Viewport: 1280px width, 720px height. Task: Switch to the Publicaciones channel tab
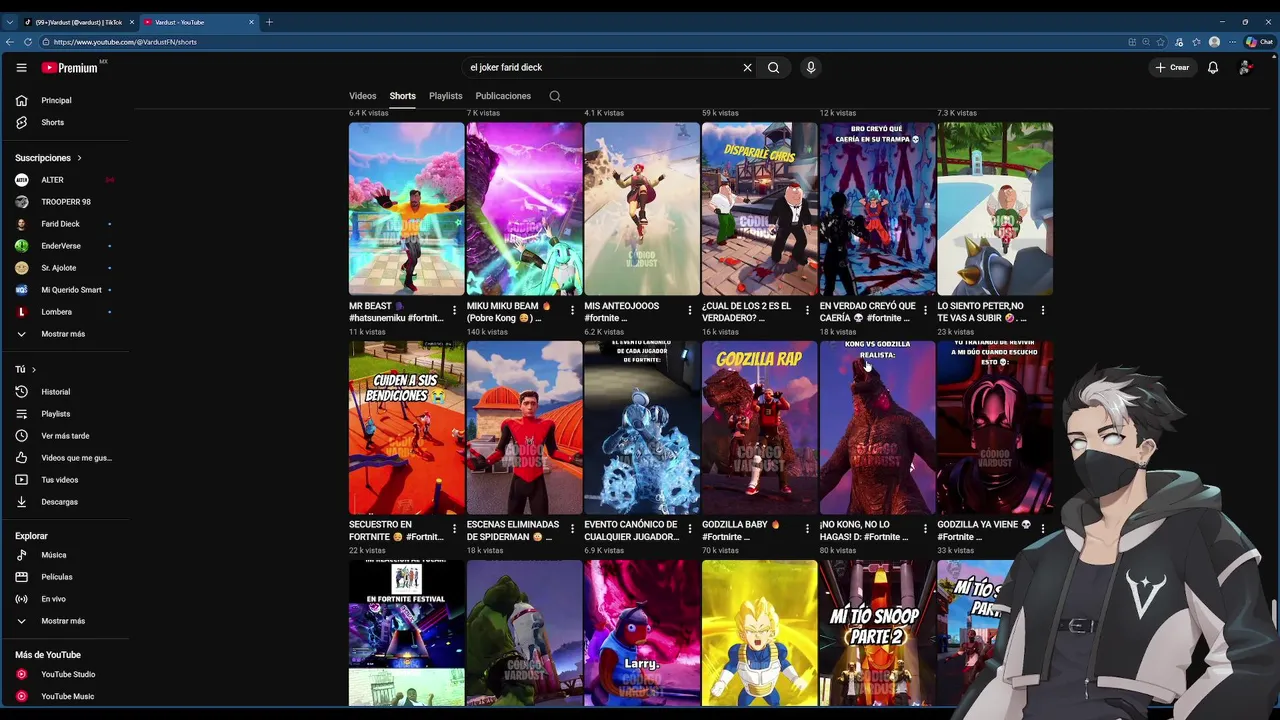(503, 96)
